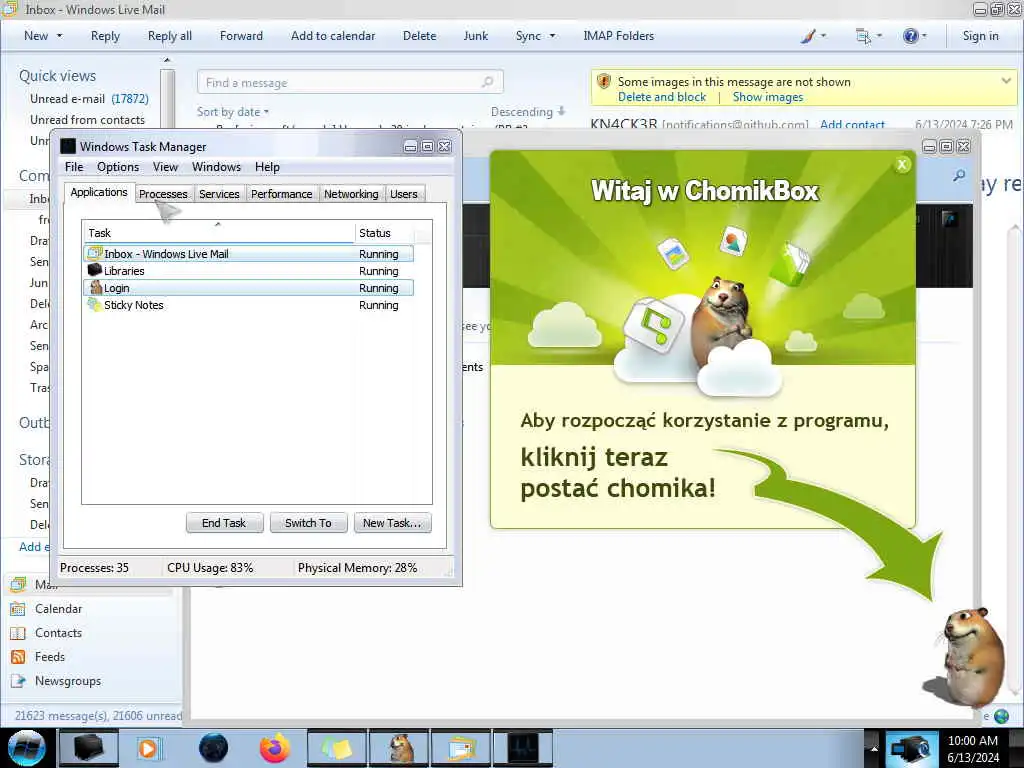This screenshot has height=768, width=1024.
Task: Open the Task Manager taskbar button
Action: click(x=523, y=748)
